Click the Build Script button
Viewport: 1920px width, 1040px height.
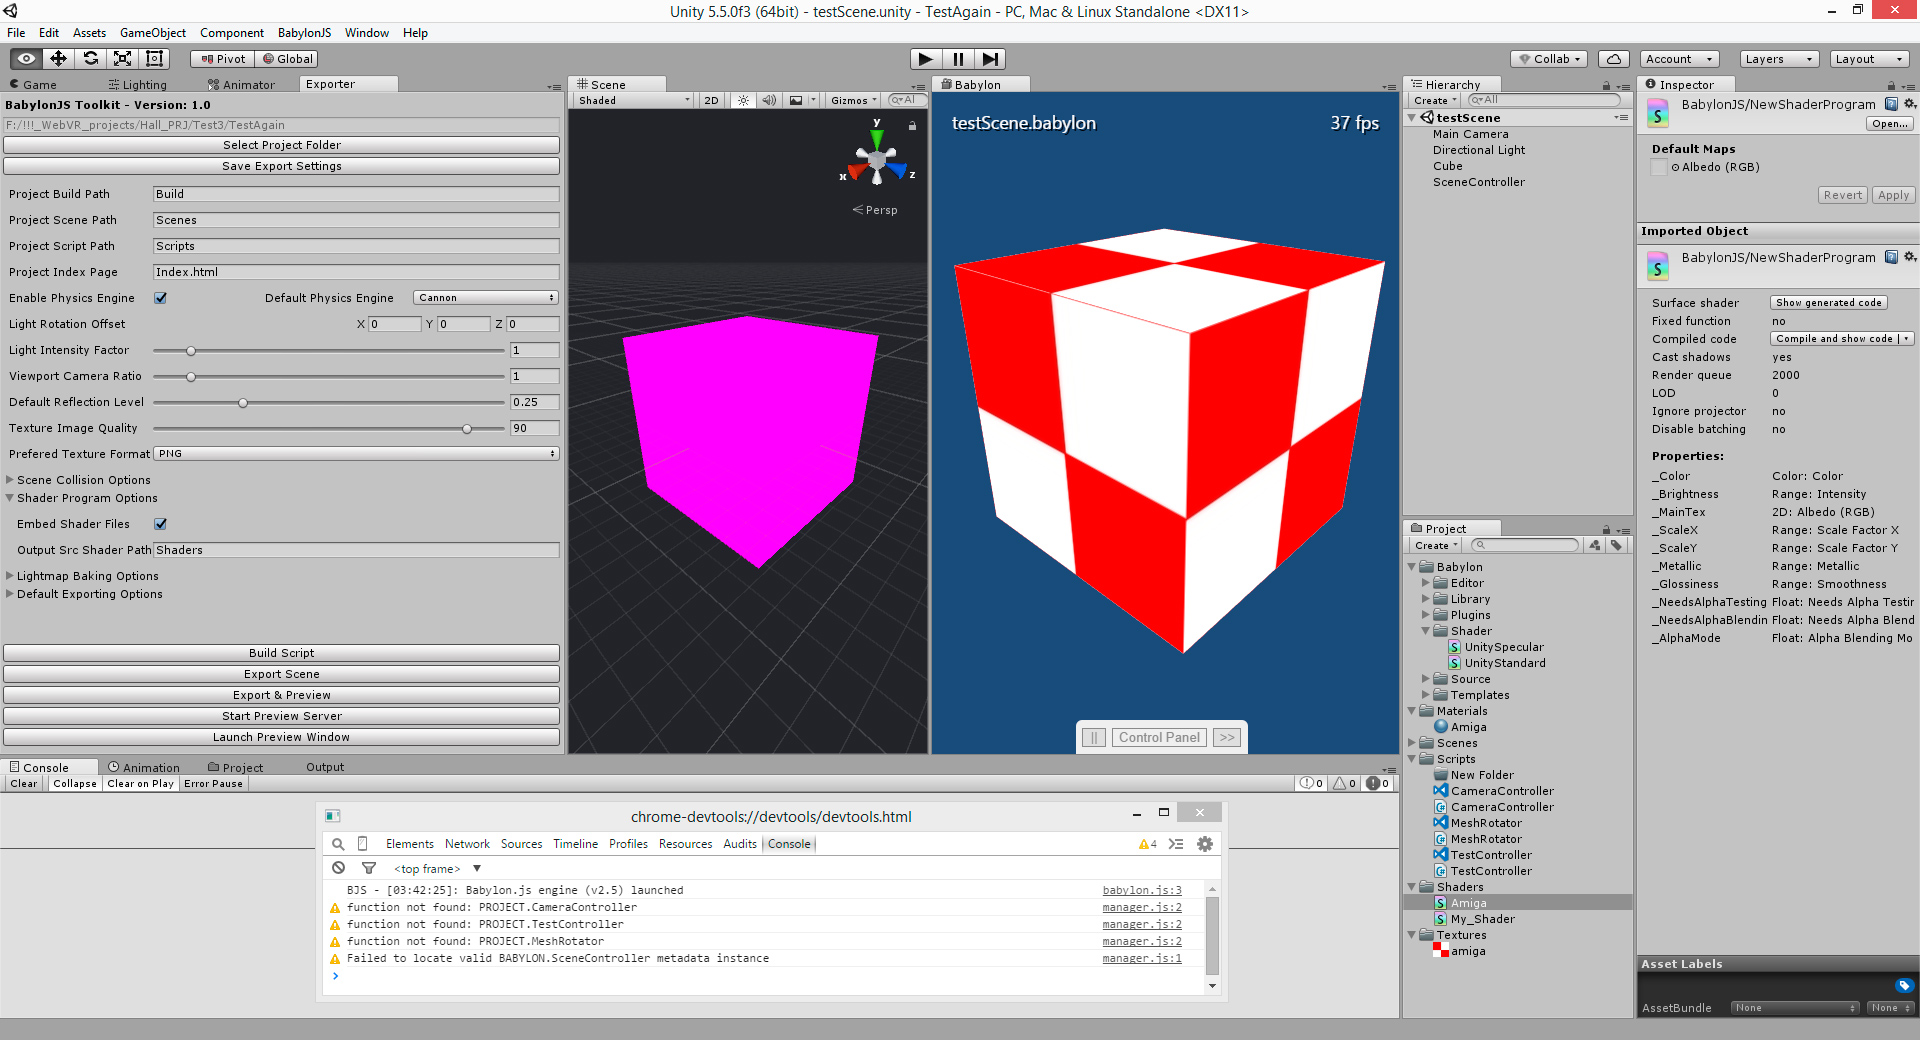(281, 653)
